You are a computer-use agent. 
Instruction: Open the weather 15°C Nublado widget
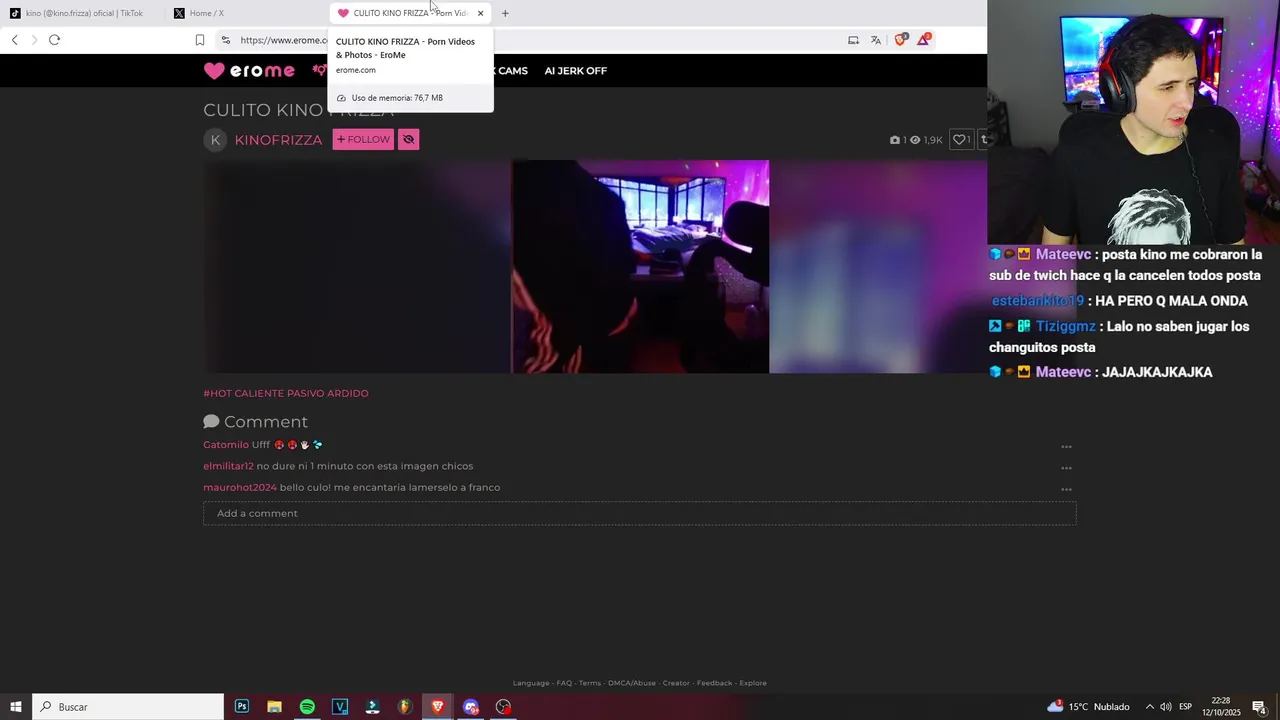click(x=1088, y=707)
